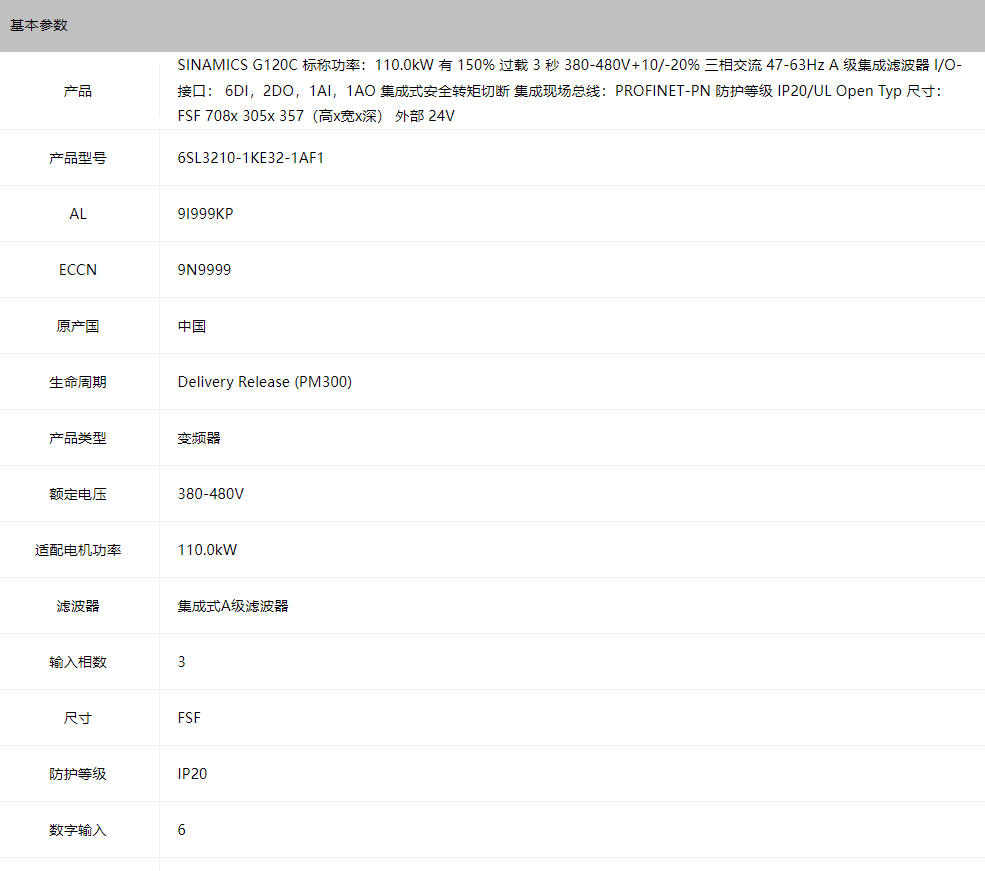The image size is (985, 871).
Task: Select the ECCN label cell
Action: pyautogui.click(x=78, y=270)
